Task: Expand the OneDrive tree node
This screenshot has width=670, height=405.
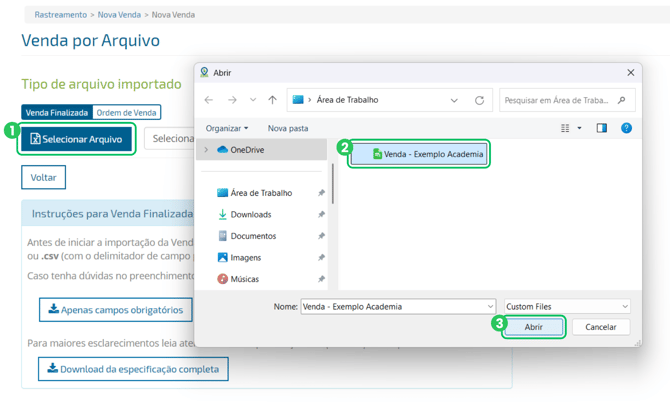Action: 206,150
